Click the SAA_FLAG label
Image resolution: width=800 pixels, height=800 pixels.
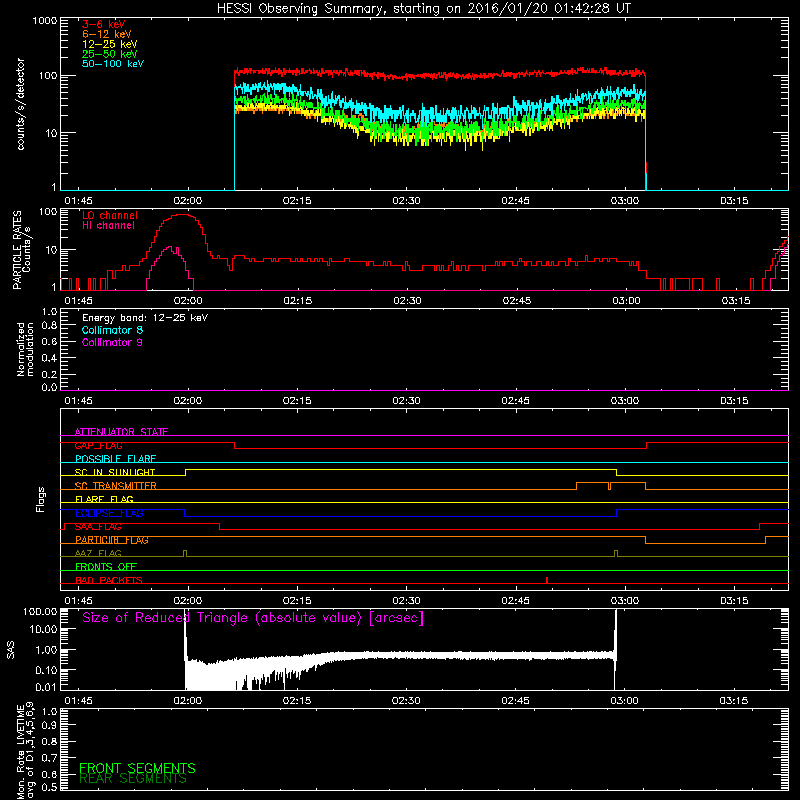pyautogui.click(x=98, y=527)
